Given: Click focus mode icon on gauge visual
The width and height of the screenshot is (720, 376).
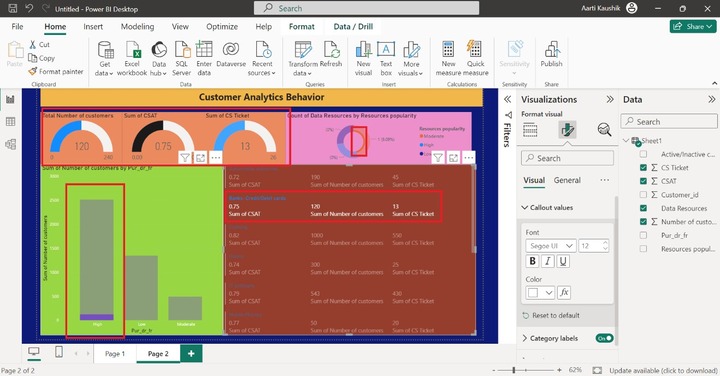Looking at the screenshot, I should coord(200,158).
